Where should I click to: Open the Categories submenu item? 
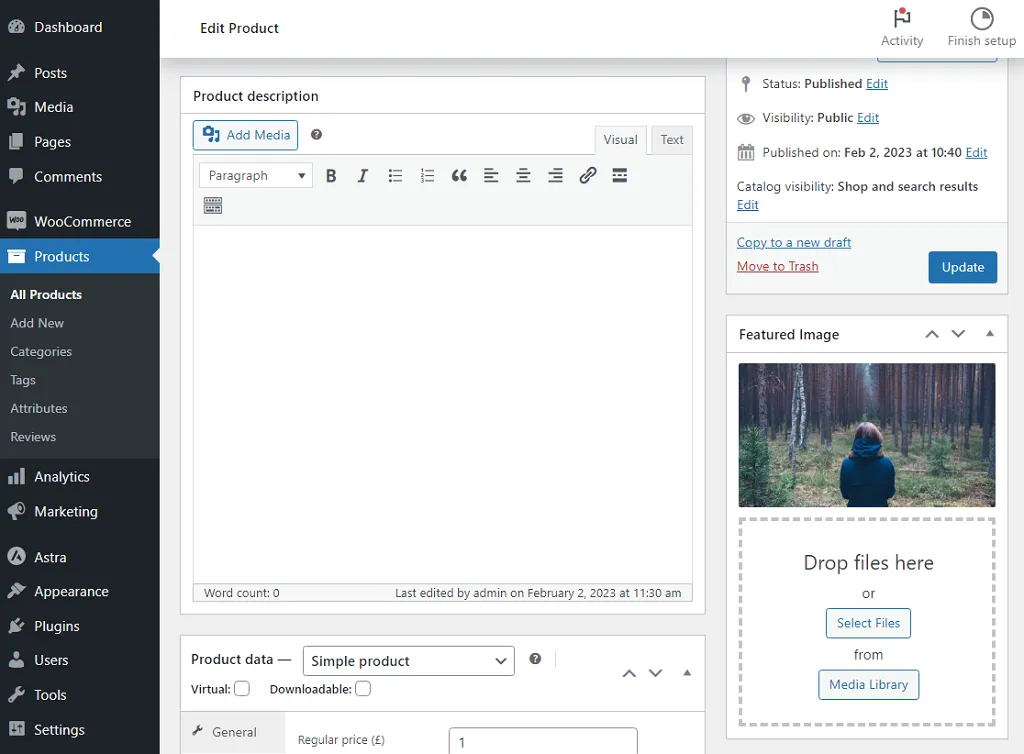point(41,352)
